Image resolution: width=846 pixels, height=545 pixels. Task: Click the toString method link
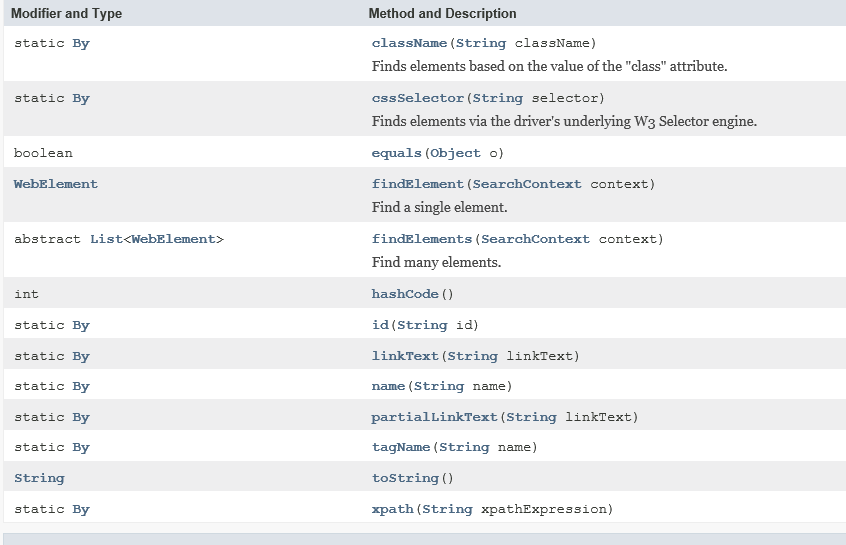click(405, 478)
